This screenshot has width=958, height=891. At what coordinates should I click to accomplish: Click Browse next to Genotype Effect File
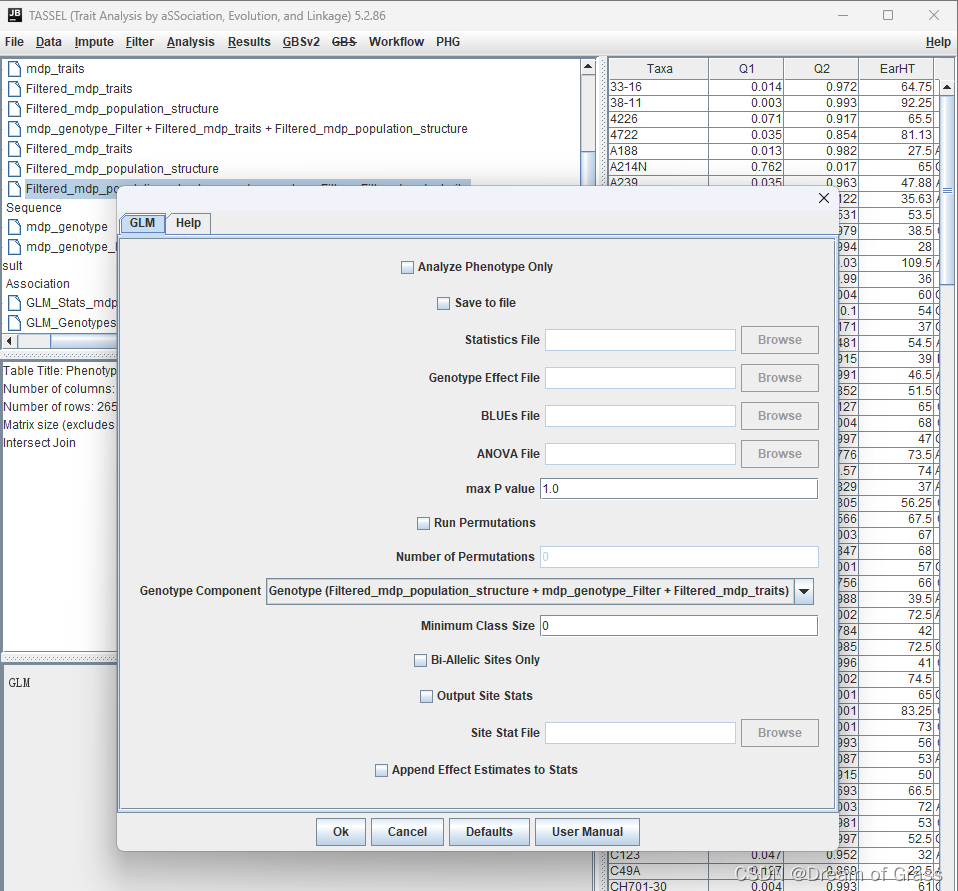pyautogui.click(x=780, y=378)
